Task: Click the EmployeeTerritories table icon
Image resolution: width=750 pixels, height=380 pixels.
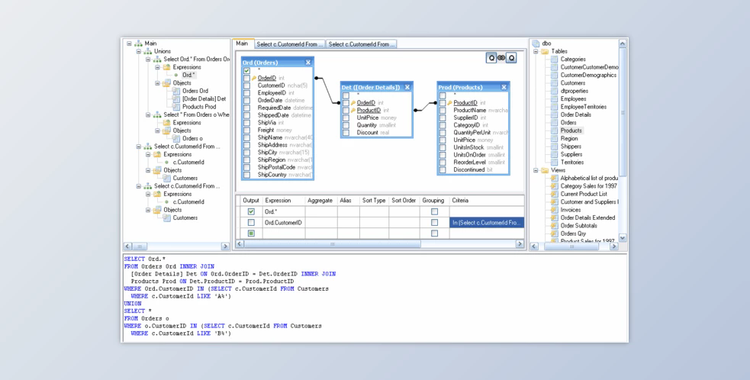Action: (x=554, y=107)
